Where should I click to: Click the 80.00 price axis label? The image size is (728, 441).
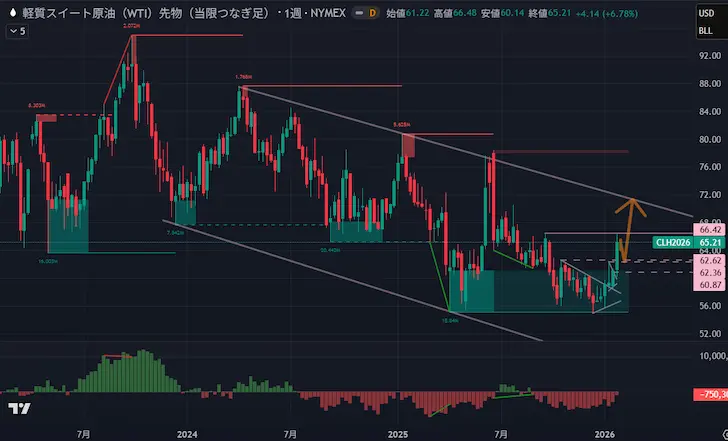click(x=710, y=139)
